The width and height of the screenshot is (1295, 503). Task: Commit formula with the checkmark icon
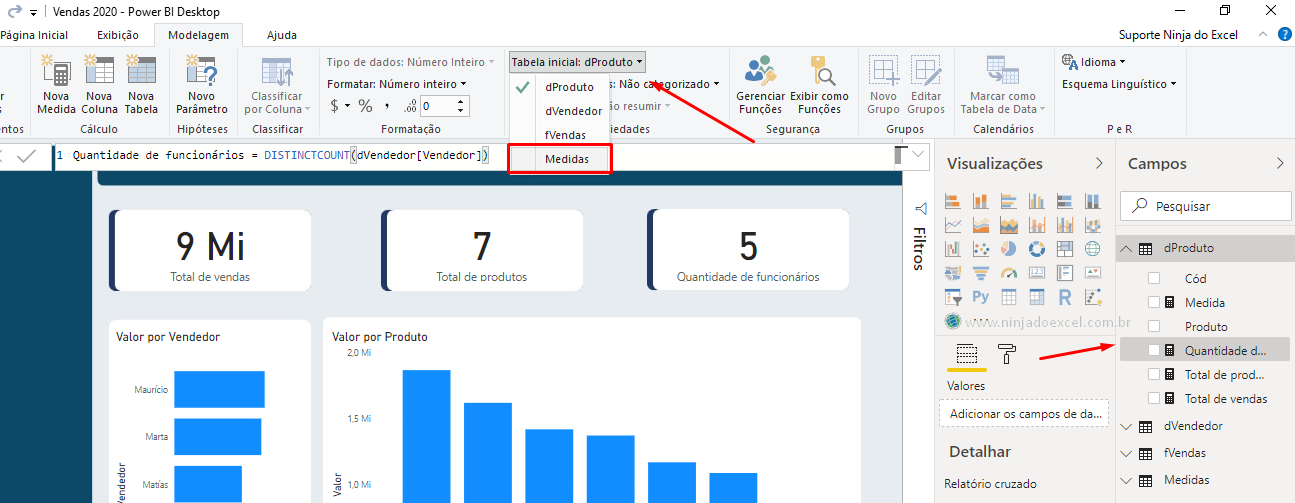point(27,155)
